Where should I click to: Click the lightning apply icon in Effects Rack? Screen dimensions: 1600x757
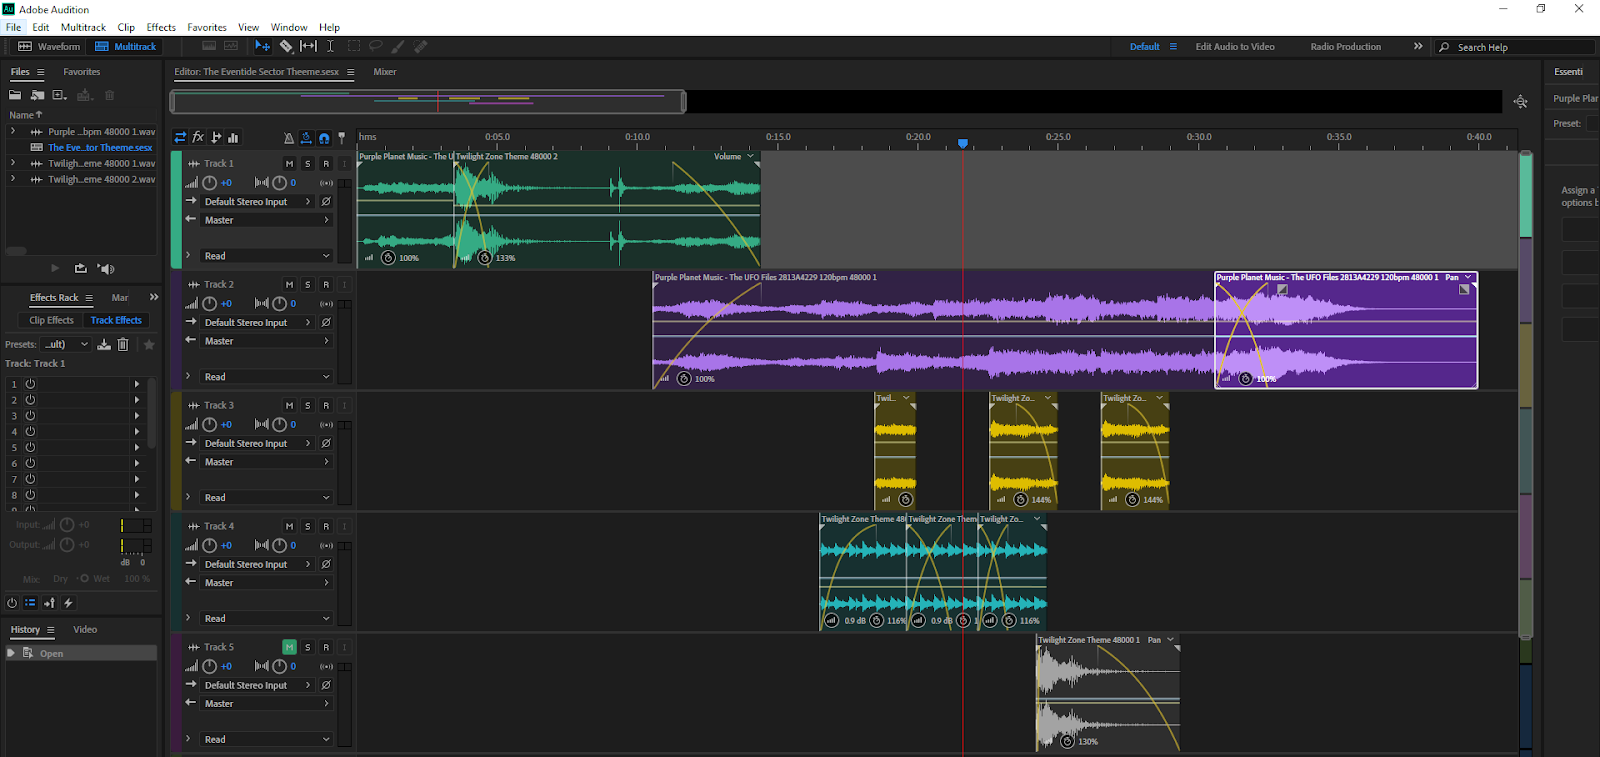pyautogui.click(x=68, y=603)
